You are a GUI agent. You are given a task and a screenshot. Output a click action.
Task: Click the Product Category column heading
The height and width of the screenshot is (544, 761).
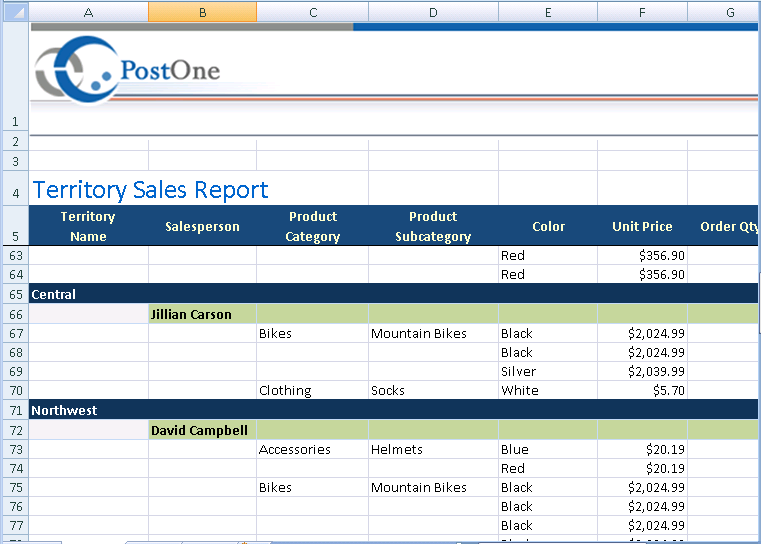point(313,226)
